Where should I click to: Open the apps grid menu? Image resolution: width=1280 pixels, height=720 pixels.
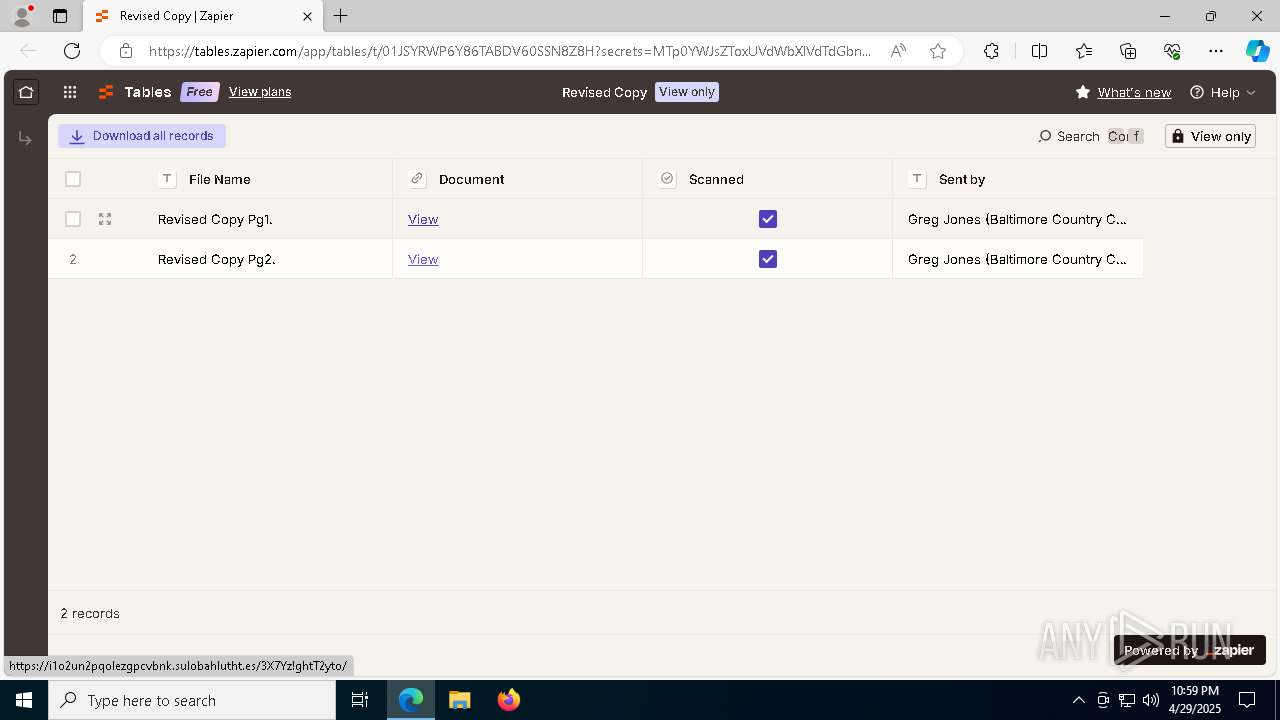(x=70, y=92)
